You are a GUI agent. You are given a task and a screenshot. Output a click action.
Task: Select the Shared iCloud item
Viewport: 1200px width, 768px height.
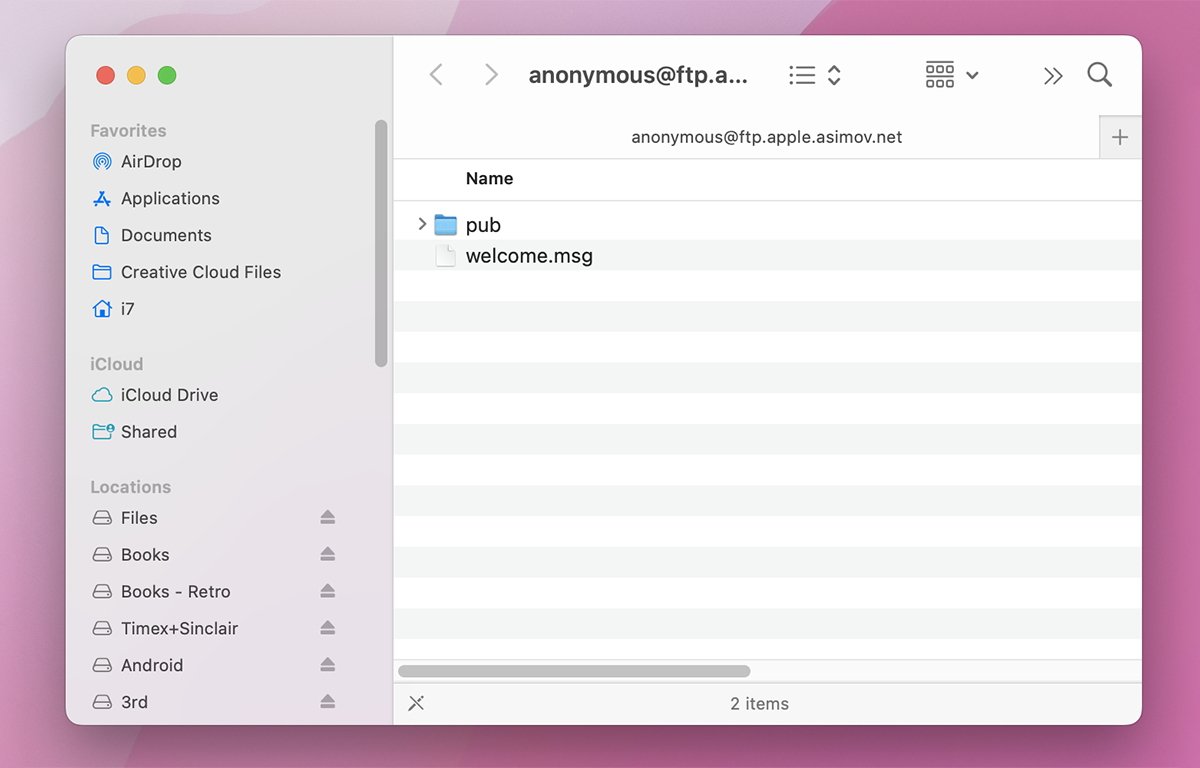148,431
